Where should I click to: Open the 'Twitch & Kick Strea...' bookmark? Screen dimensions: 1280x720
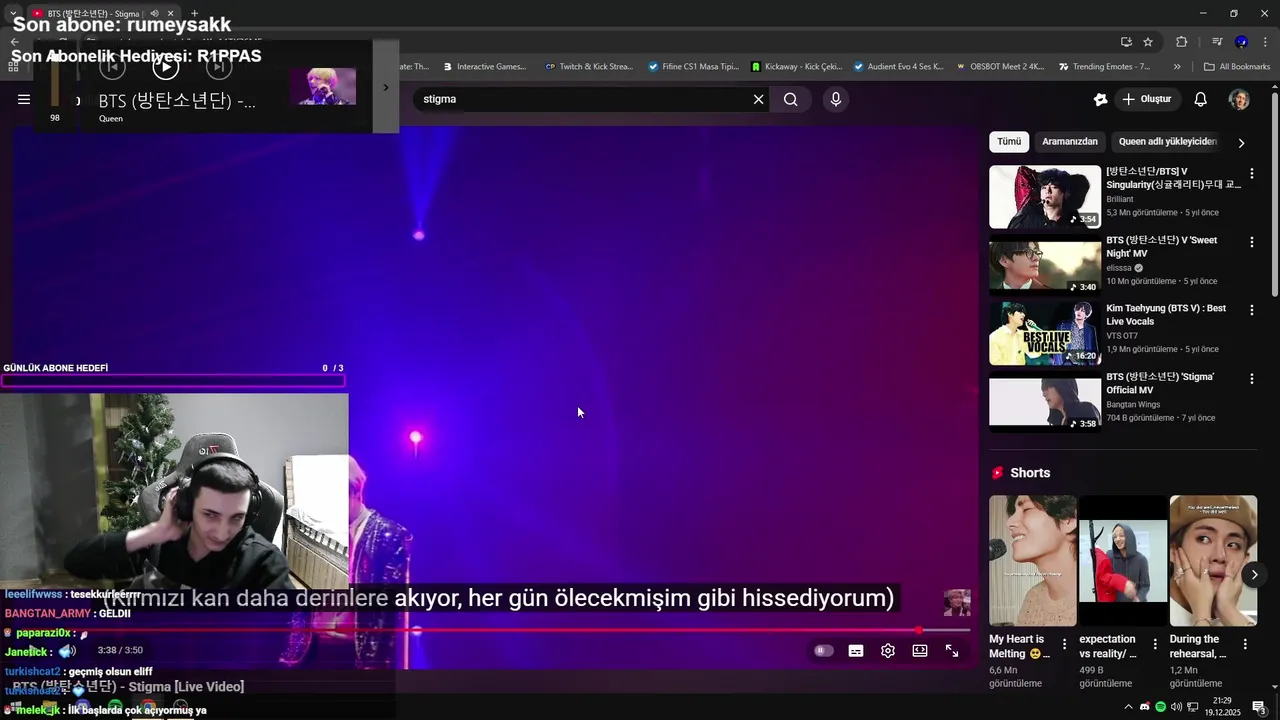[x=589, y=67]
